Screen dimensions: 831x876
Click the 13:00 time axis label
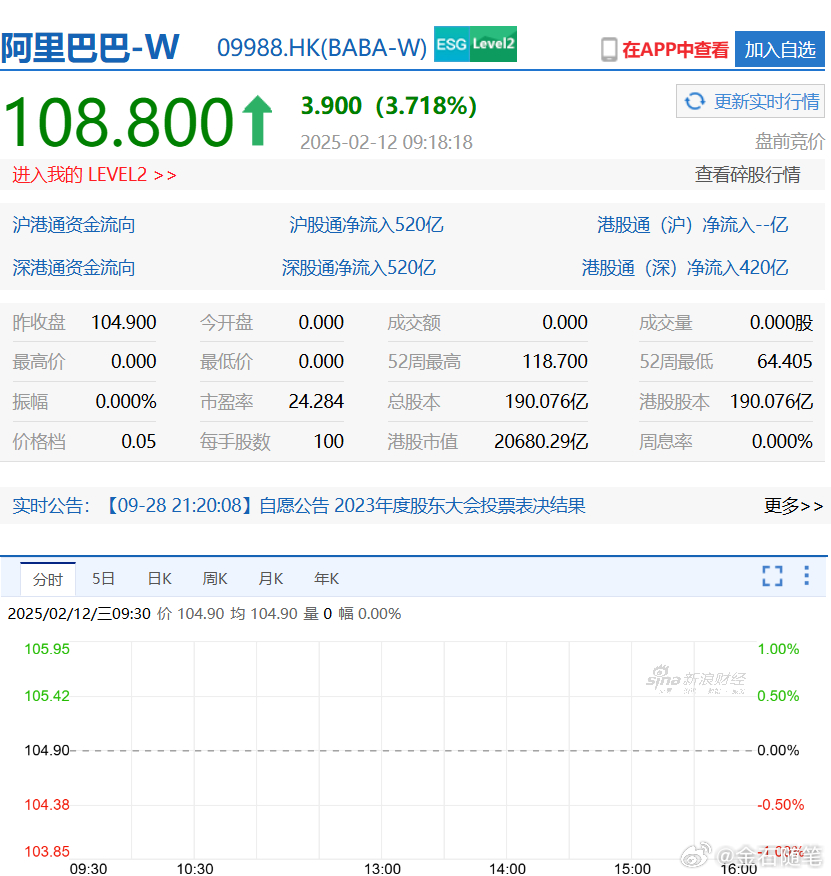point(382,868)
